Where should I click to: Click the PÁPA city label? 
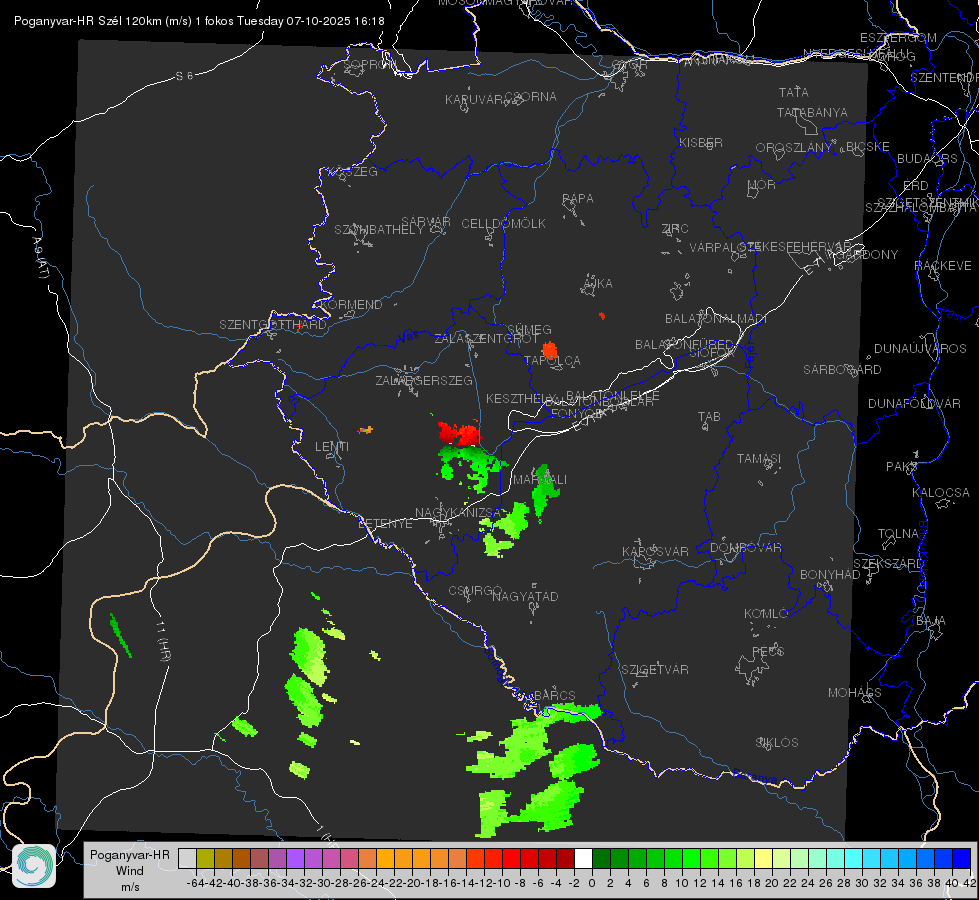[x=578, y=199]
